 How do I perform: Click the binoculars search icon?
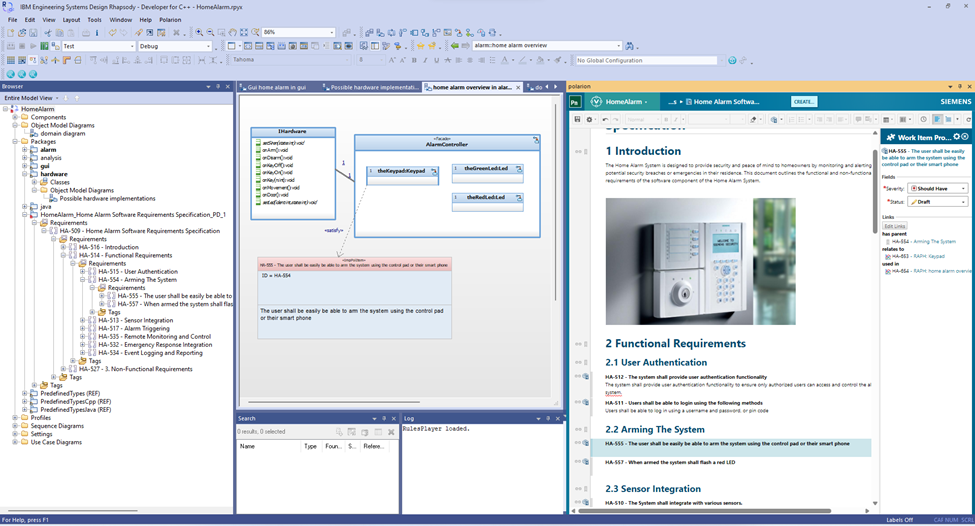pyautogui.click(x=629, y=46)
